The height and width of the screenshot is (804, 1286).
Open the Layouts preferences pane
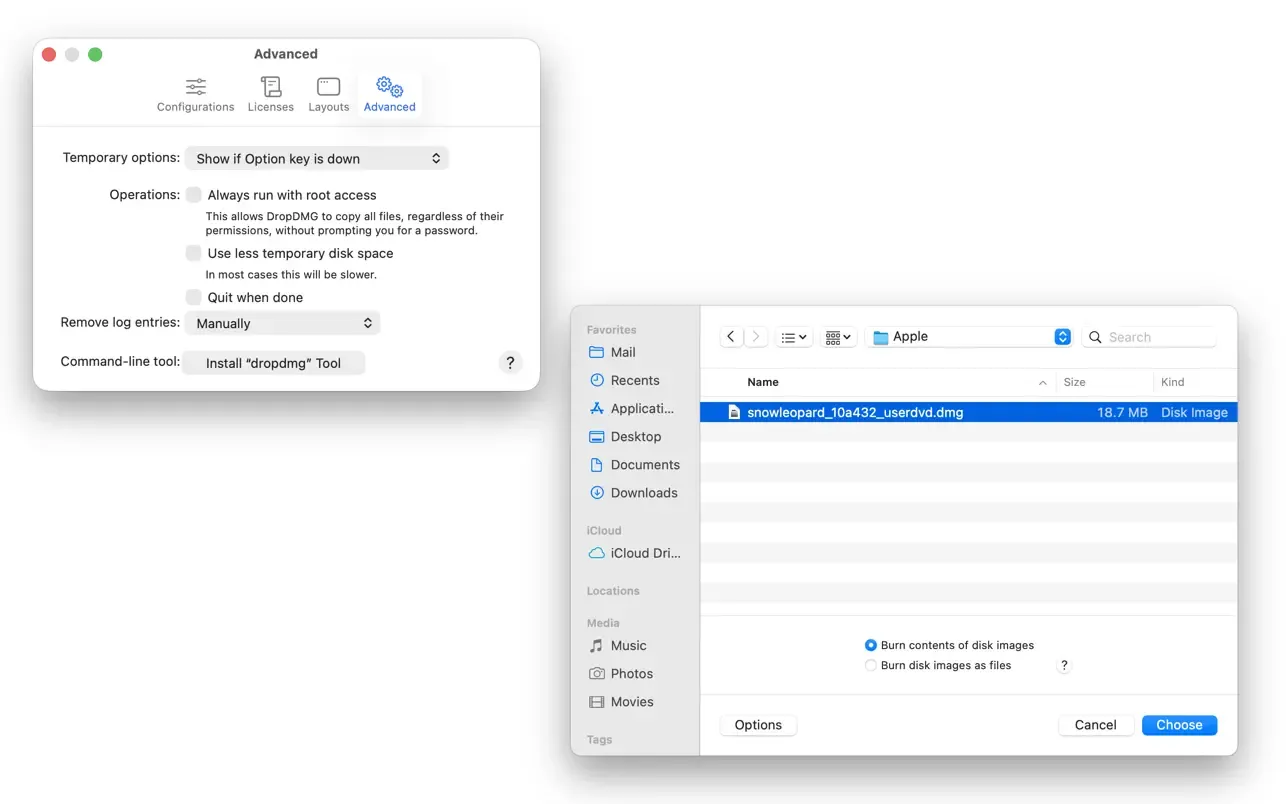coord(328,95)
